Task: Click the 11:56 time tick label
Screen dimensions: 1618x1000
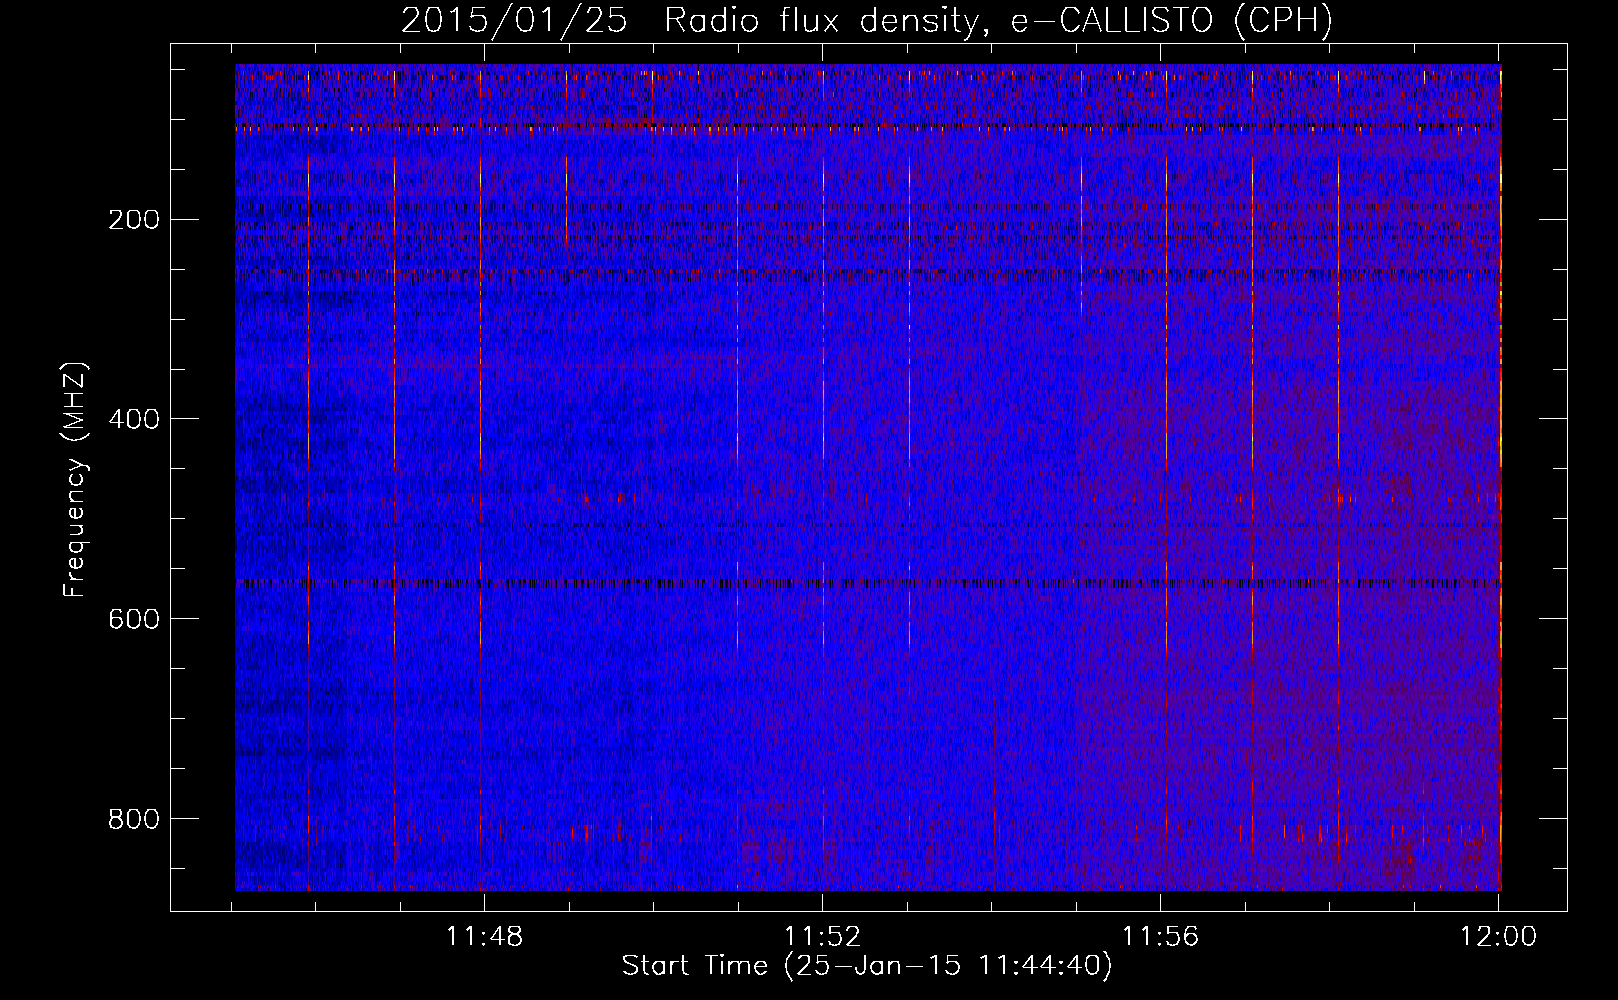Action: click(1160, 937)
